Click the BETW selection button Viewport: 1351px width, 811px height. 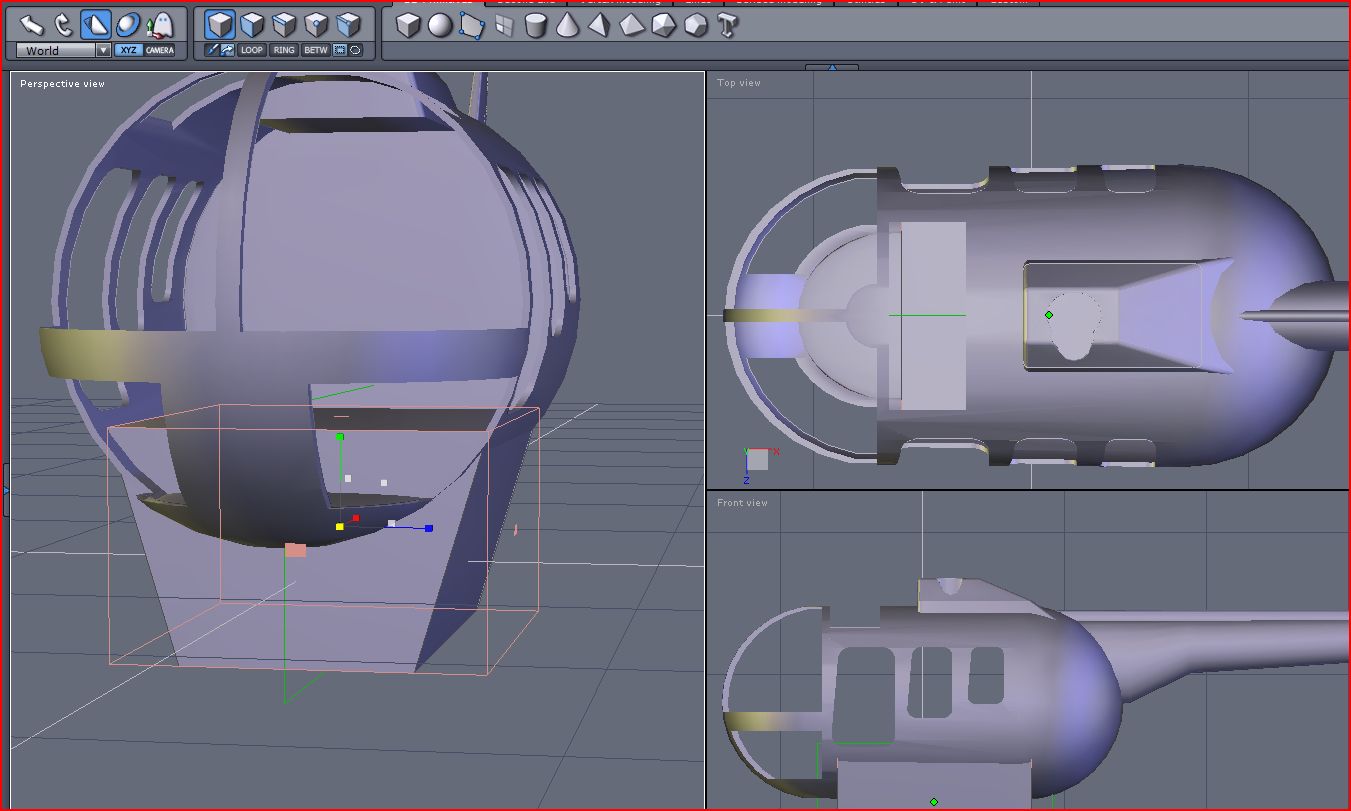[315, 50]
